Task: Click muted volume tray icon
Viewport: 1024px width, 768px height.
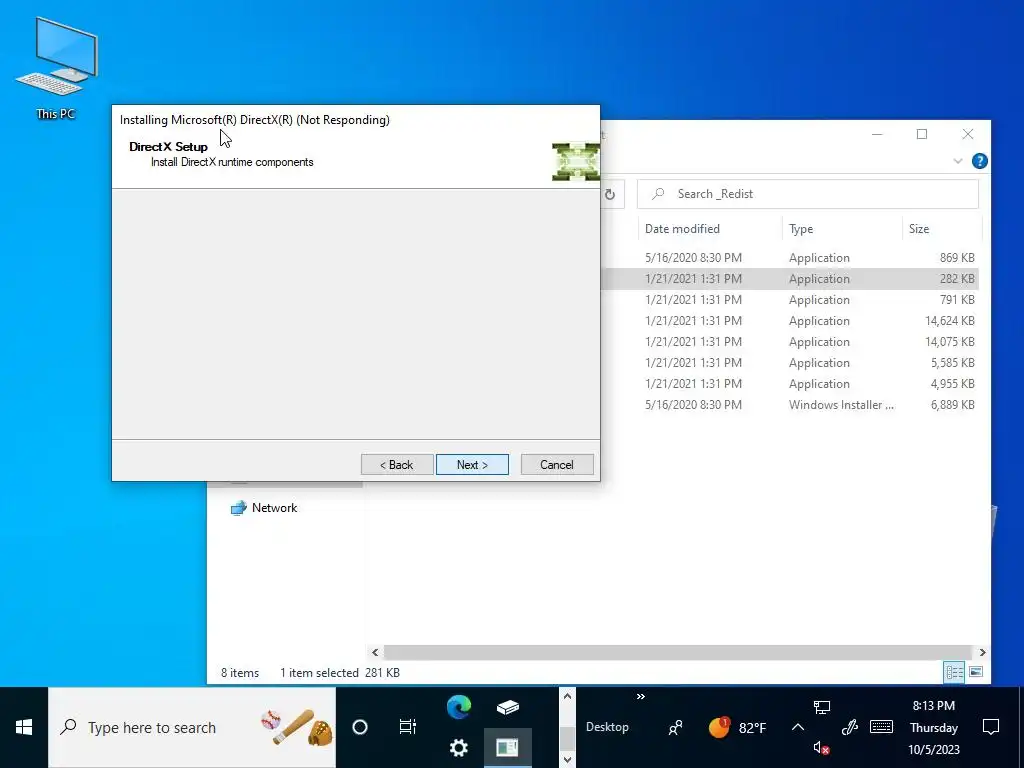Action: pyautogui.click(x=822, y=748)
